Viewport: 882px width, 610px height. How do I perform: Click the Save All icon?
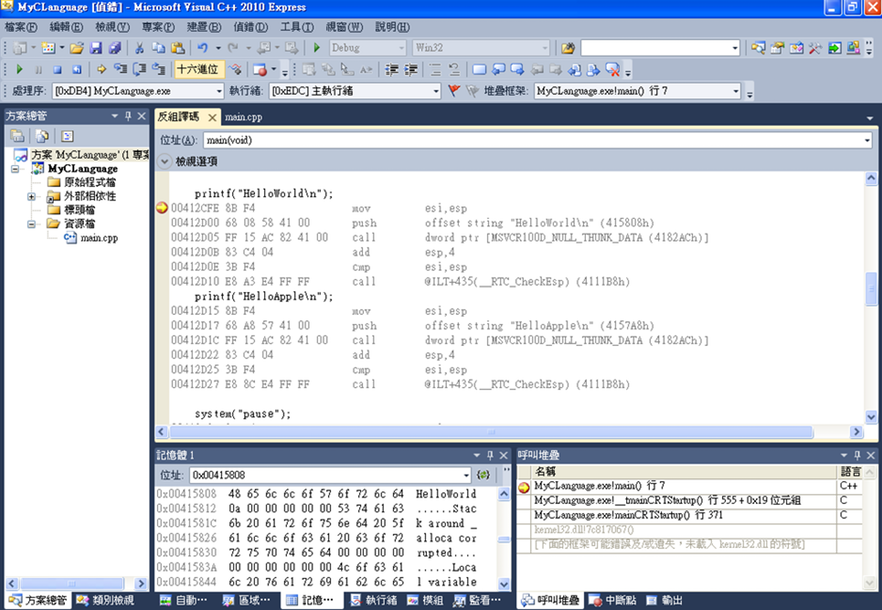point(115,48)
